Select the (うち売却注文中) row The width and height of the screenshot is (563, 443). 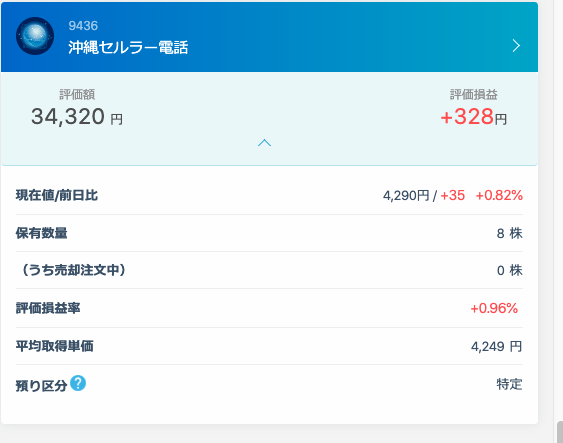click(269, 270)
